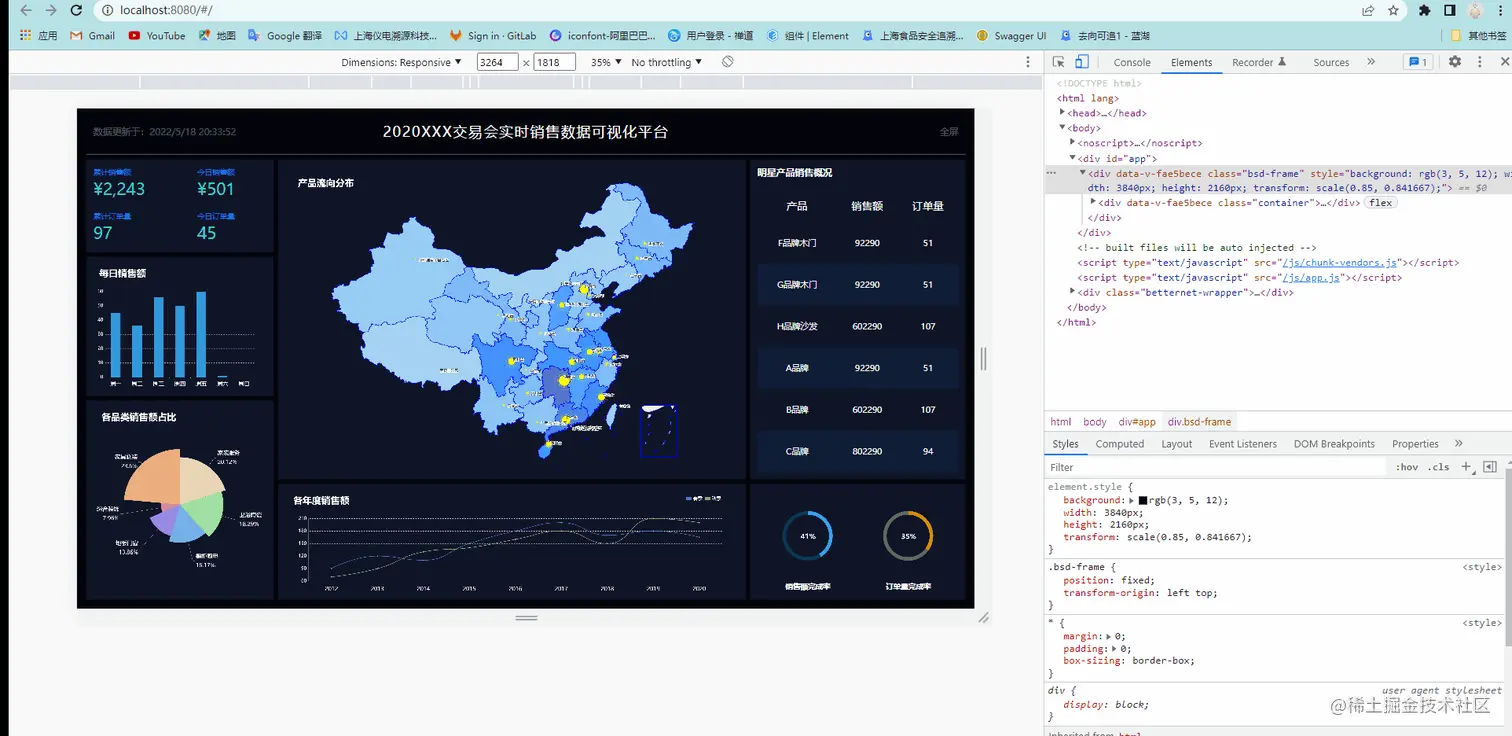
Task: Open the No throttling dropdown
Action: pyautogui.click(x=667, y=62)
